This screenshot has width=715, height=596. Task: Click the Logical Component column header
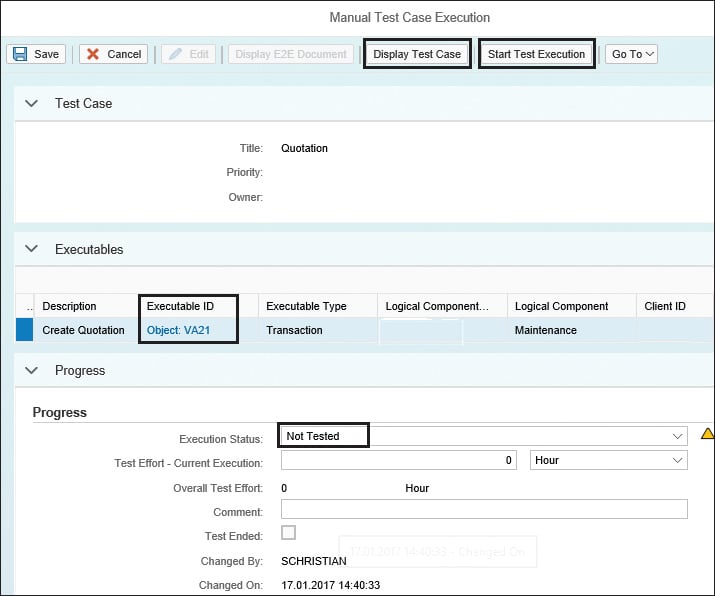click(x=561, y=306)
